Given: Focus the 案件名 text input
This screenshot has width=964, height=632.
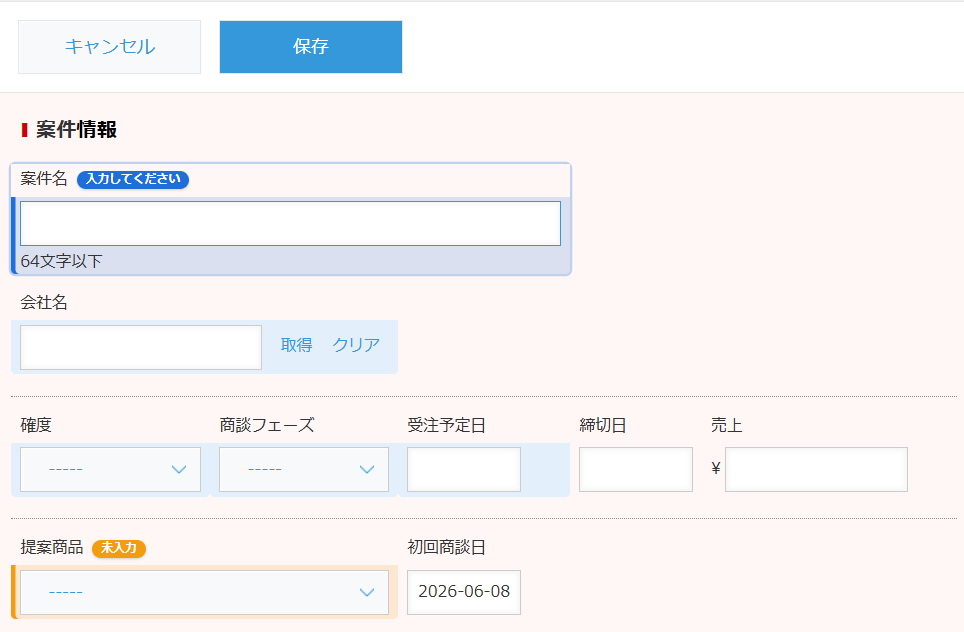Looking at the screenshot, I should point(290,223).
